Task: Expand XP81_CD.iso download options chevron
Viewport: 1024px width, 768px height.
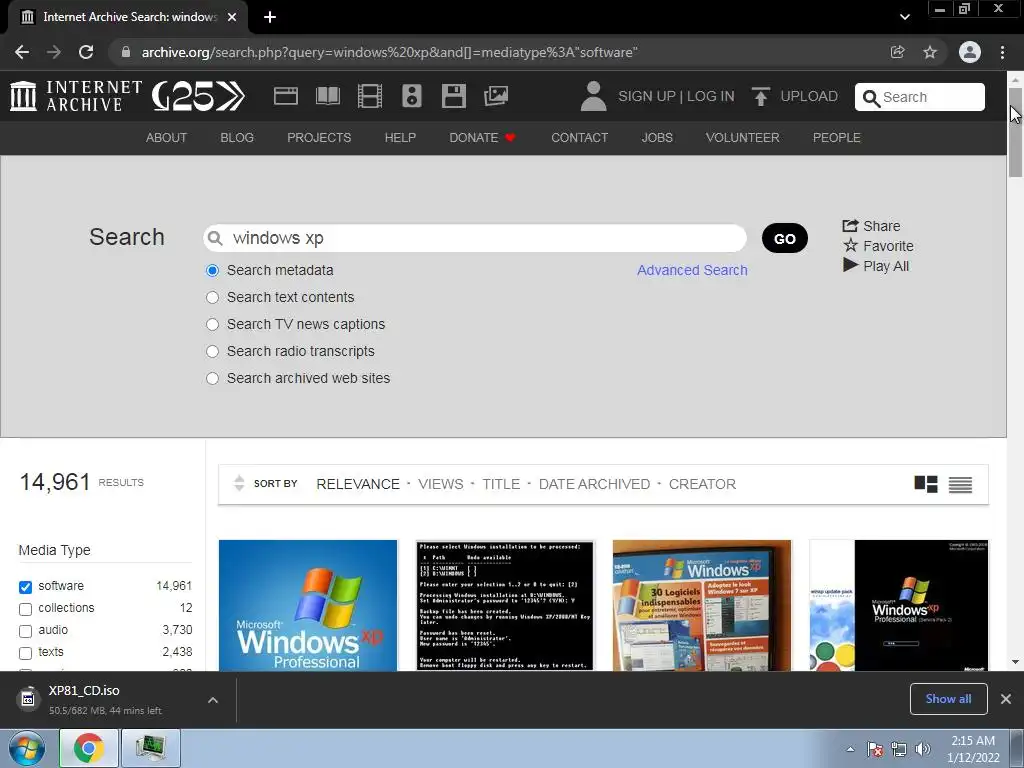Action: (213, 699)
